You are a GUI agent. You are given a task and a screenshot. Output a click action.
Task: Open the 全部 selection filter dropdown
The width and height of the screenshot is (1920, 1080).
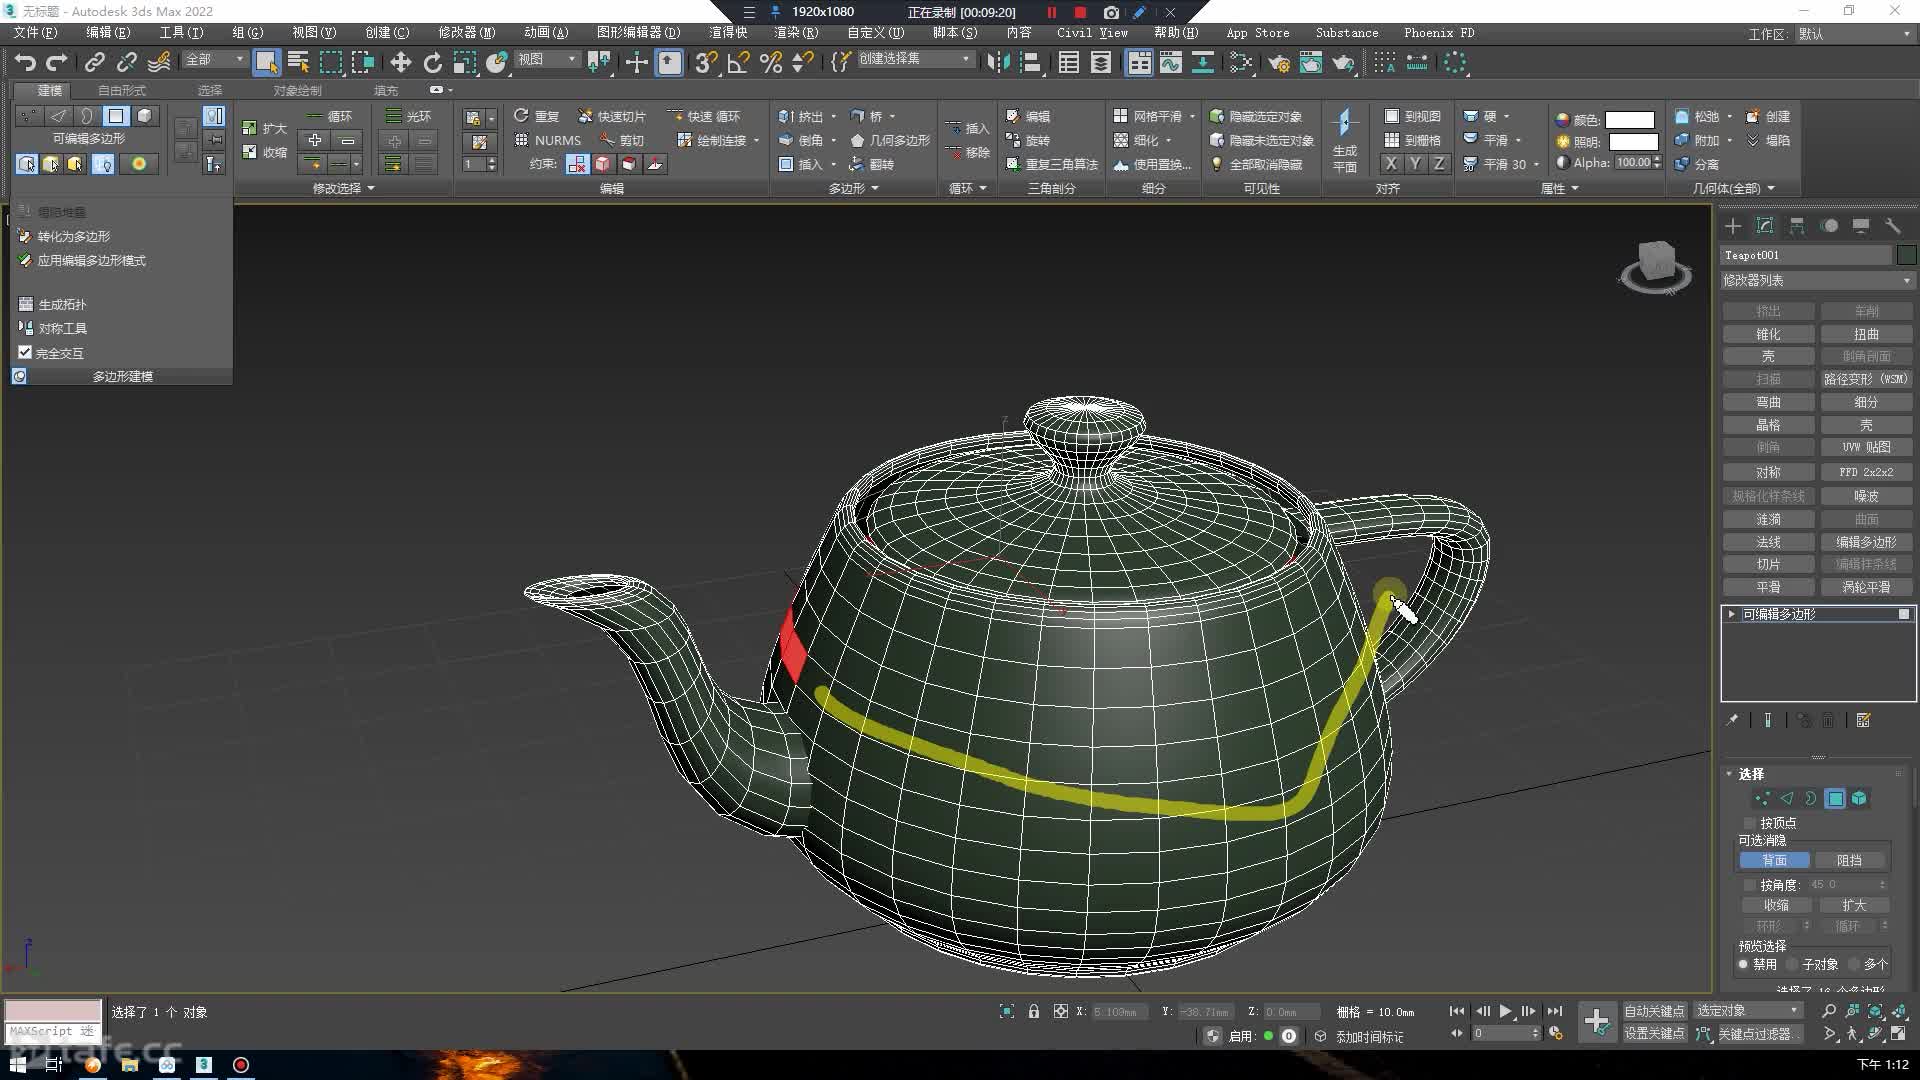[x=215, y=60]
